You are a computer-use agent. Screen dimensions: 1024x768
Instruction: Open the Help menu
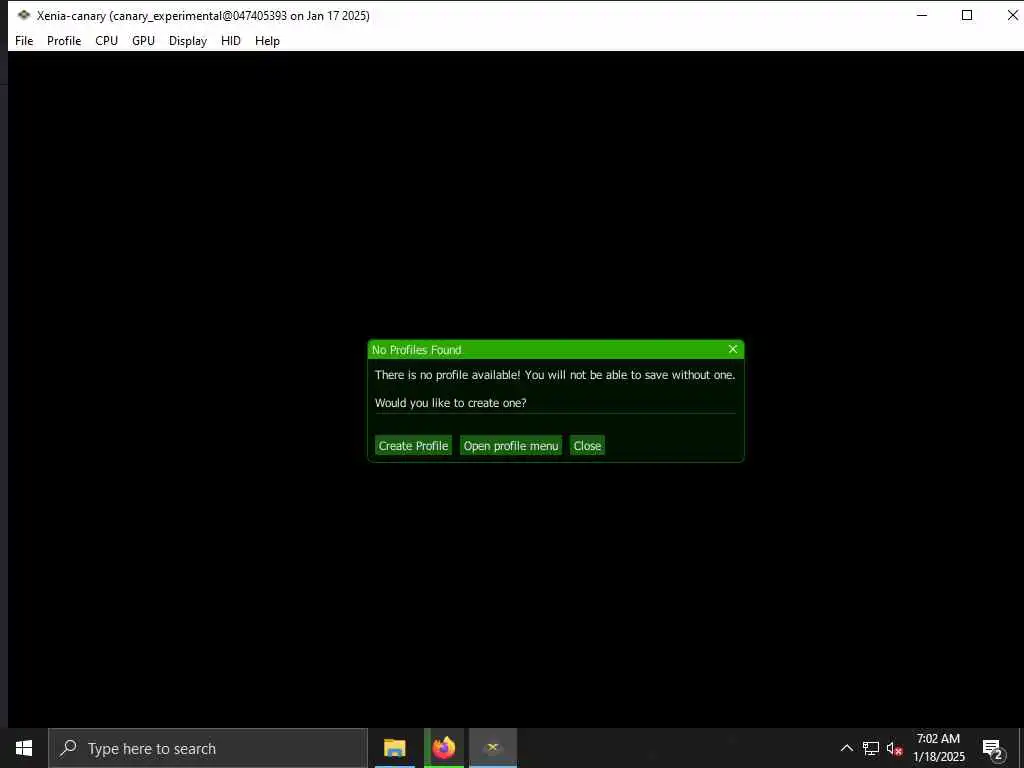267,40
